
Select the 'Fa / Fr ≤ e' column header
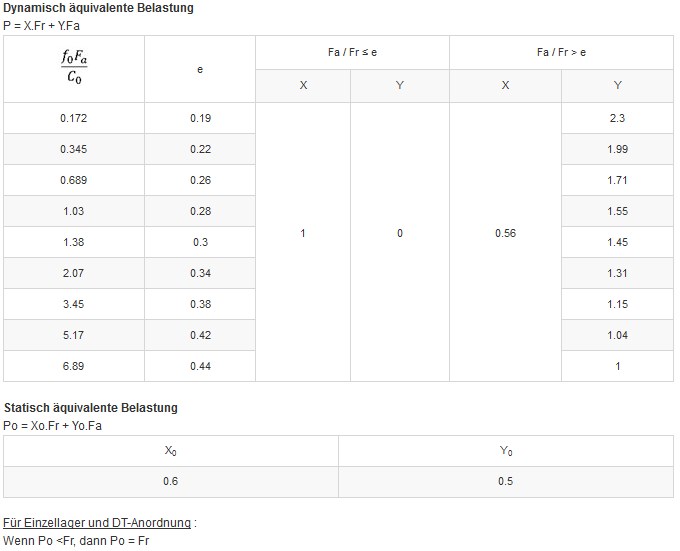pos(352,52)
